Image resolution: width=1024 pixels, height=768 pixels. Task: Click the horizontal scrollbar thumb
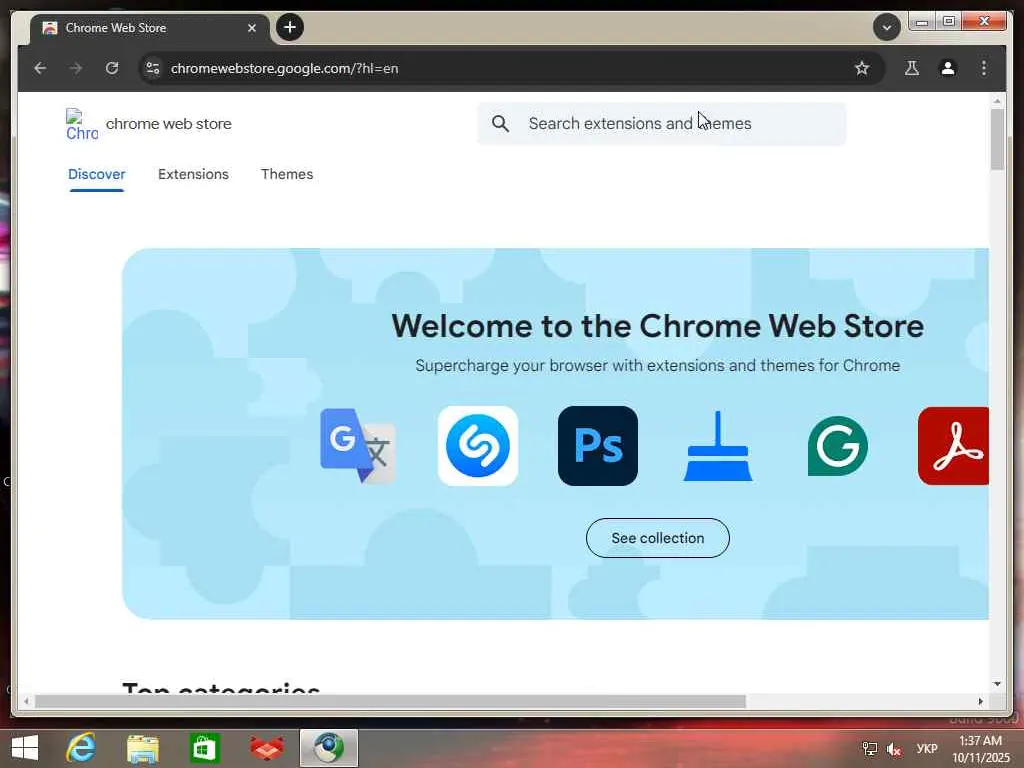pyautogui.click(x=390, y=701)
